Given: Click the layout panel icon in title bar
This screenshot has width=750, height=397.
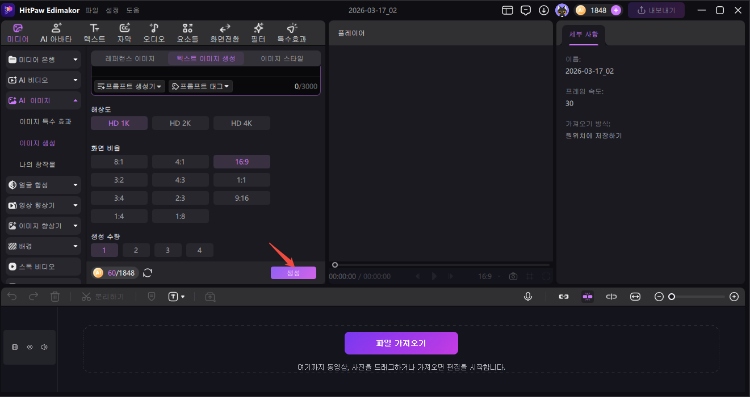Looking at the screenshot, I should pyautogui.click(x=507, y=11).
